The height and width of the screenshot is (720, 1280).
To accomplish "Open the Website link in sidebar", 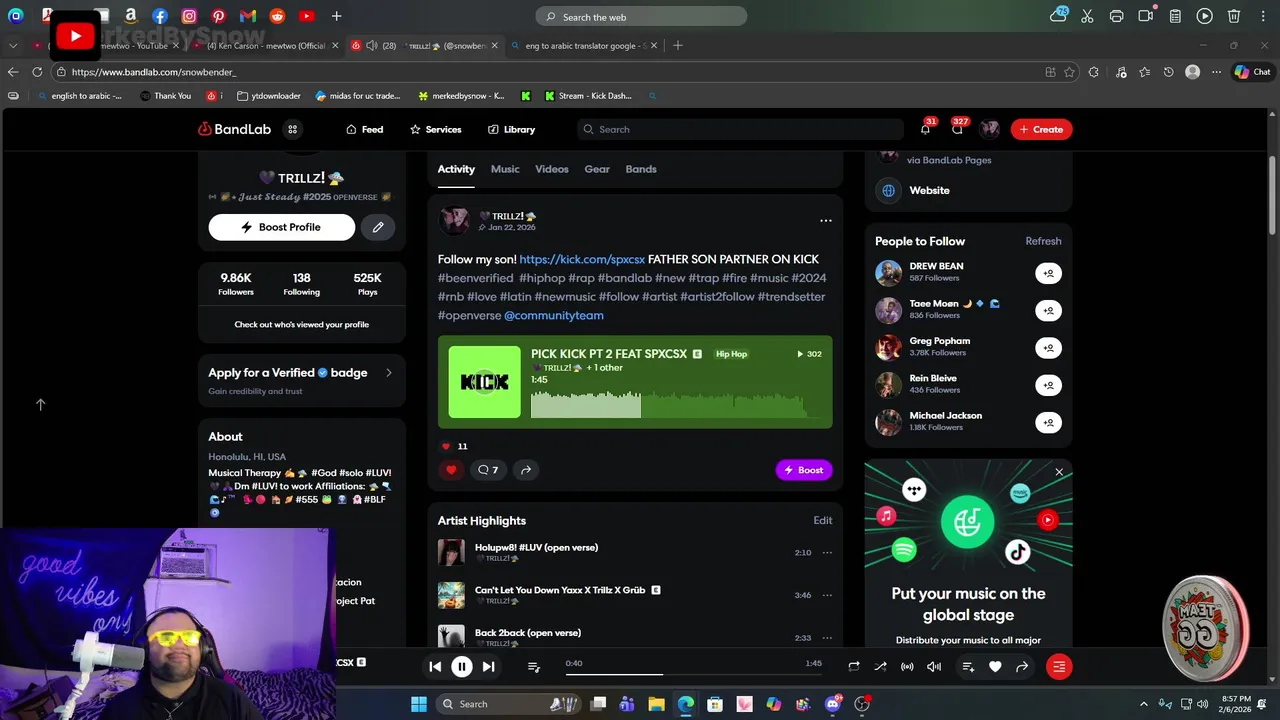I will pos(929,190).
